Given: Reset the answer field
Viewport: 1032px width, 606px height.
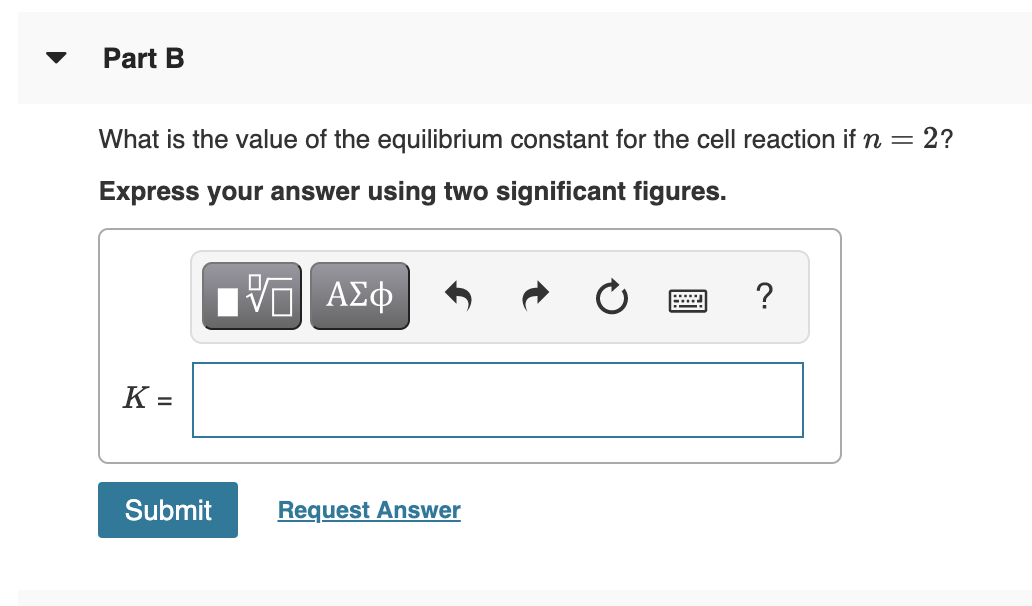Looking at the screenshot, I should coord(611,296).
